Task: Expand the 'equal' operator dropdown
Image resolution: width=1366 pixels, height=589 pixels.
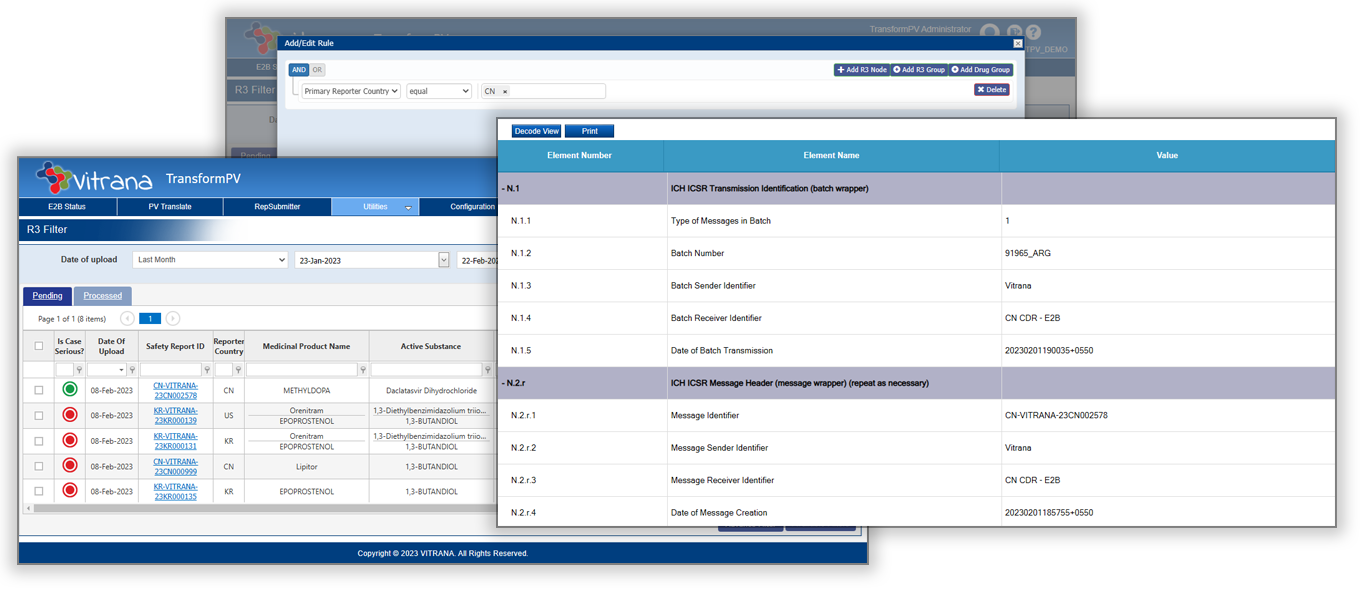Action: (439, 91)
